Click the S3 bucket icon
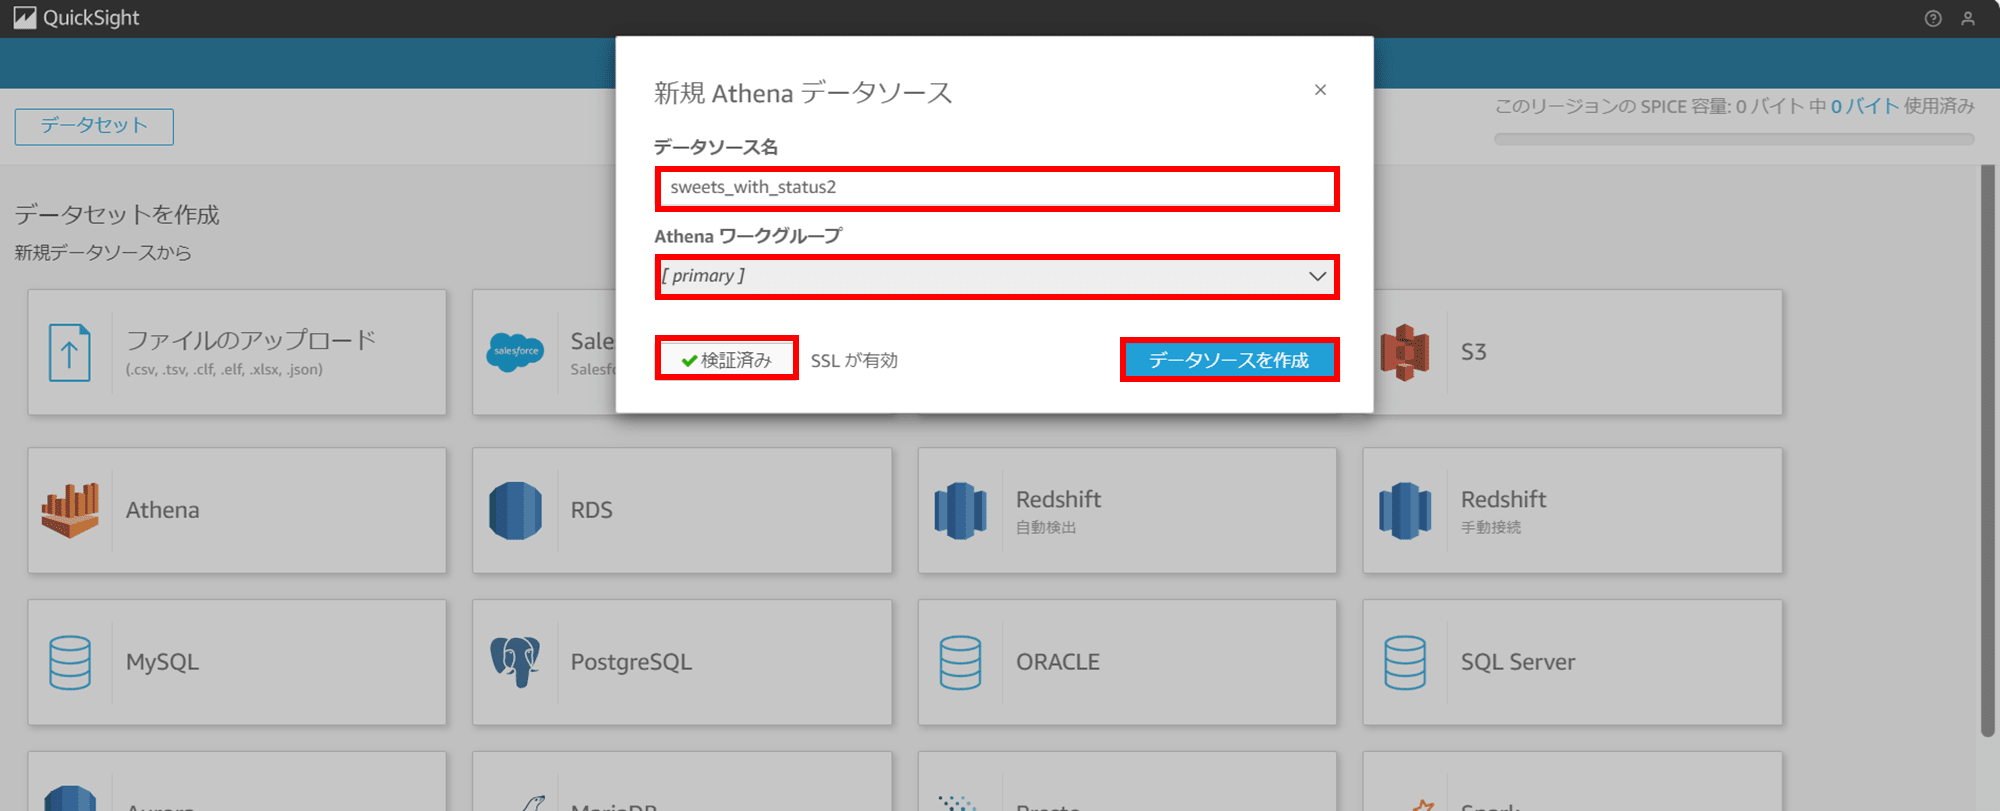Image resolution: width=2000 pixels, height=811 pixels. tap(1405, 352)
